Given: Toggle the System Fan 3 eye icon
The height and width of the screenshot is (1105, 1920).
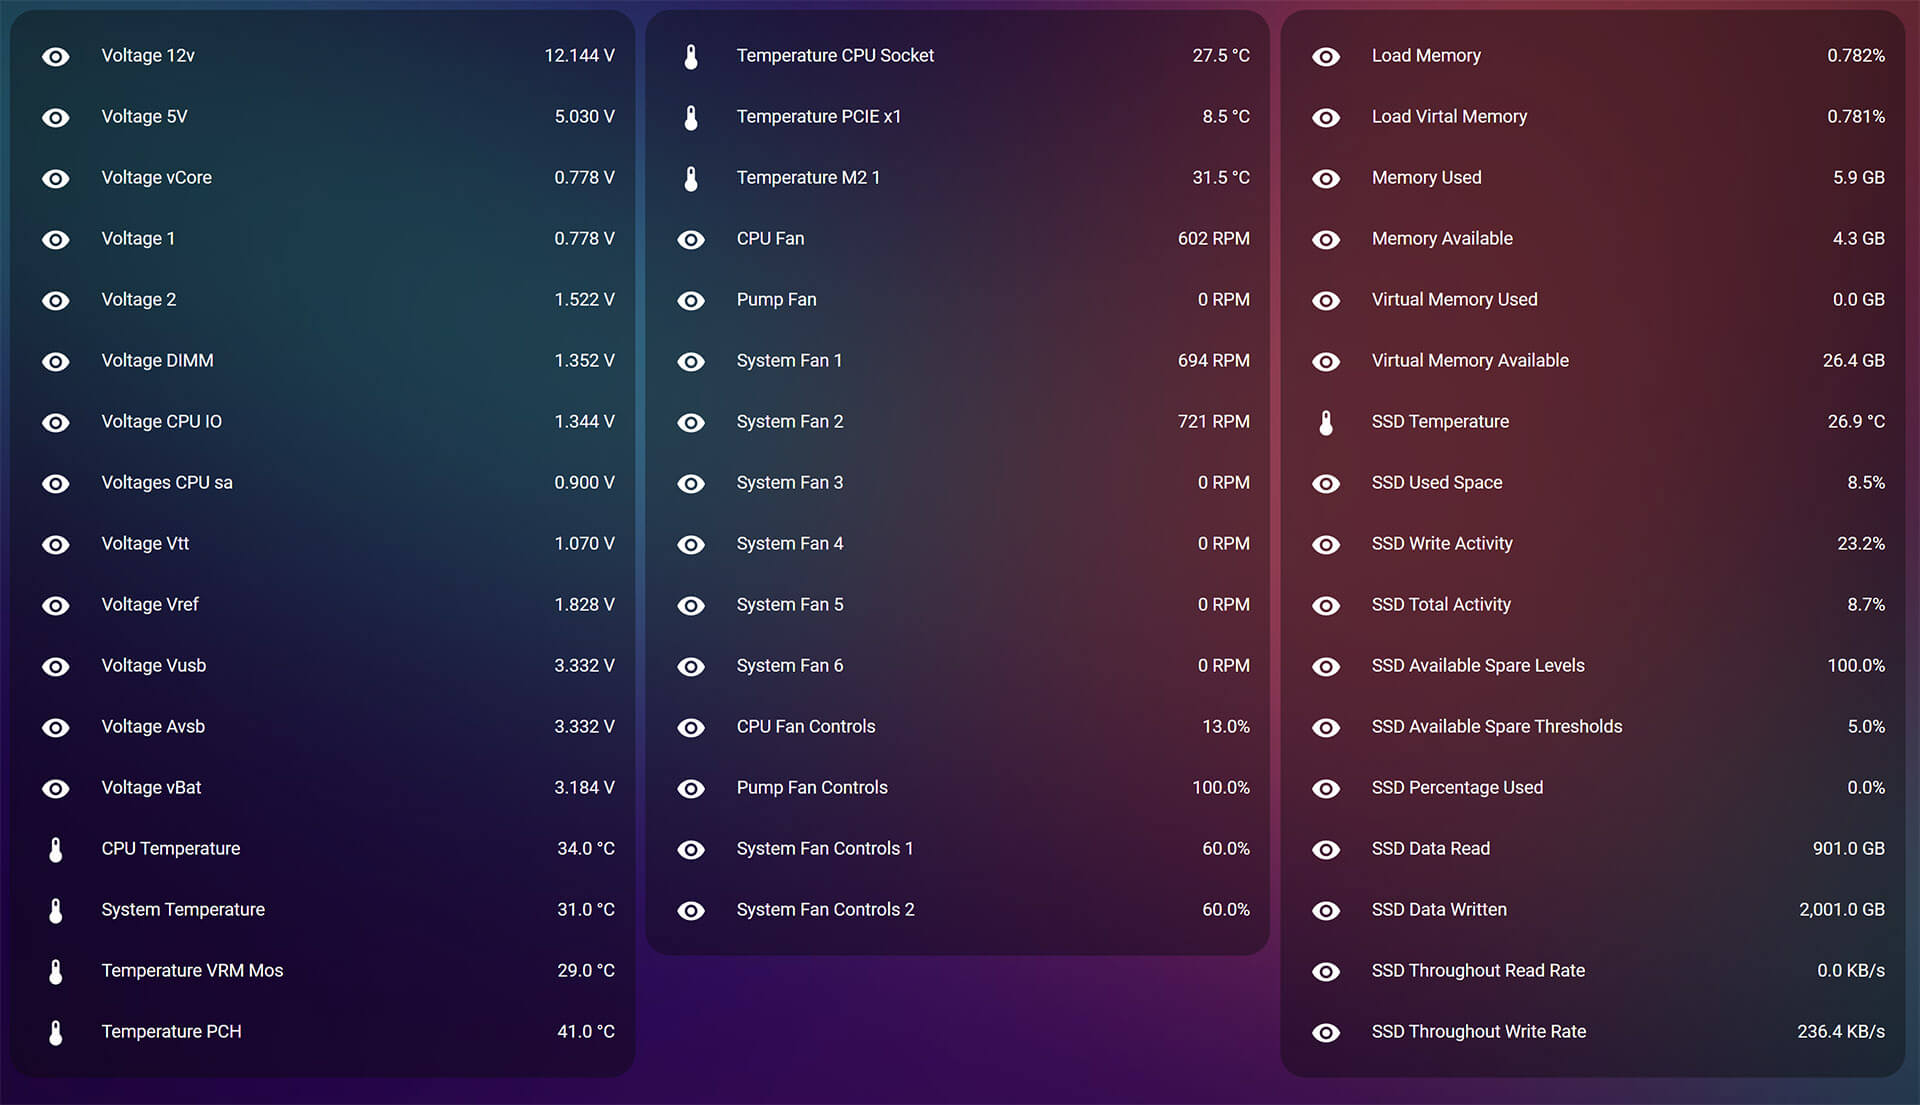Looking at the screenshot, I should click(x=691, y=483).
